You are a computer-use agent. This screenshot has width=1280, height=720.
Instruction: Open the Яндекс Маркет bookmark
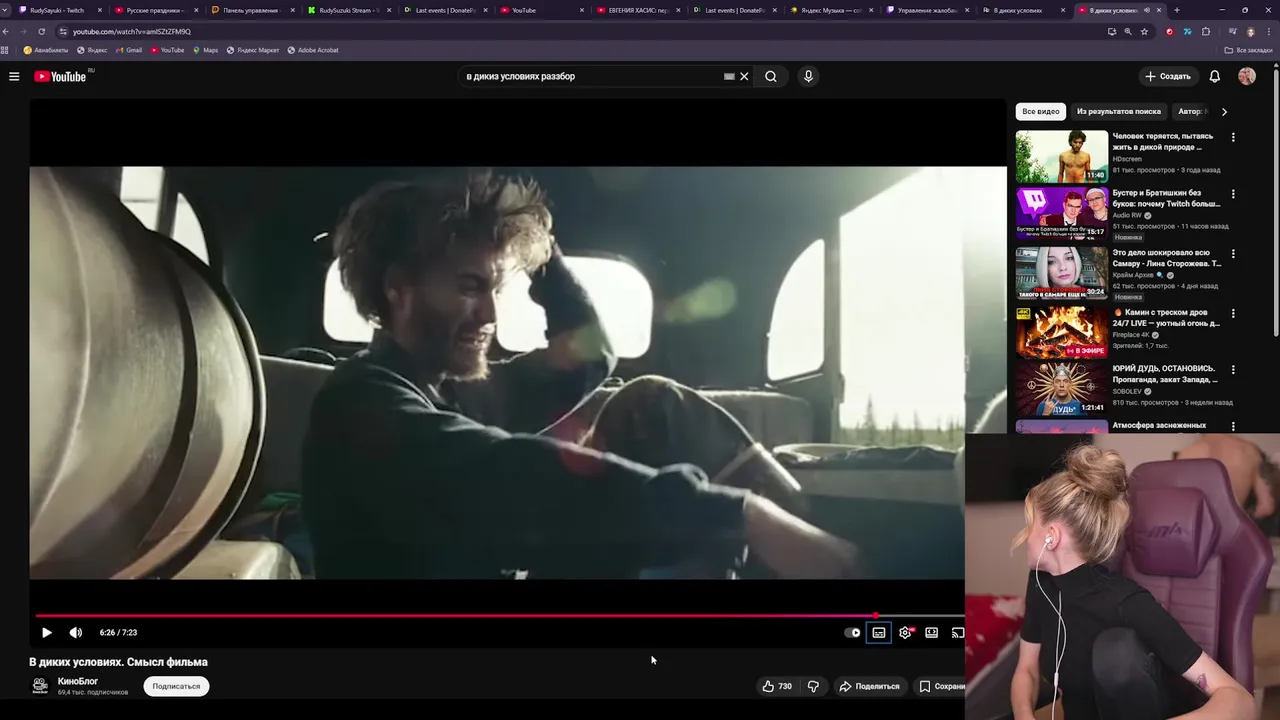click(x=252, y=50)
